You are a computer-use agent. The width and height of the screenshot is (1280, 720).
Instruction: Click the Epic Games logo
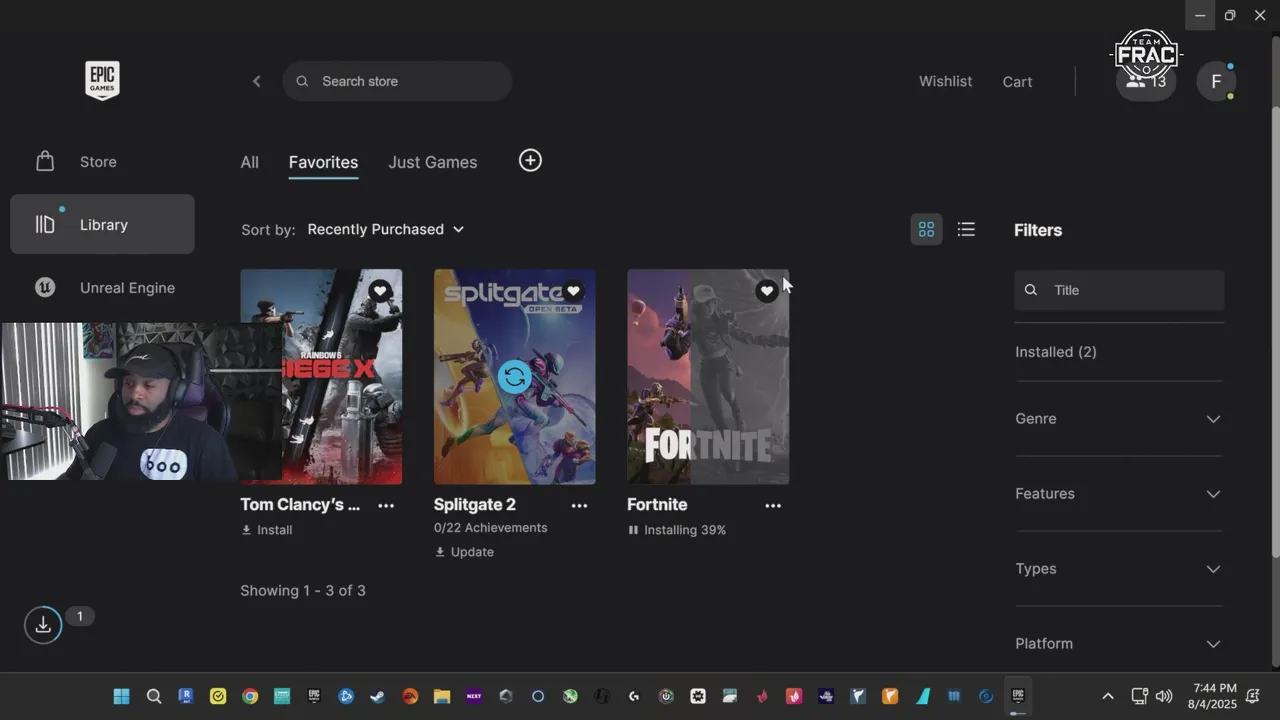[102, 80]
